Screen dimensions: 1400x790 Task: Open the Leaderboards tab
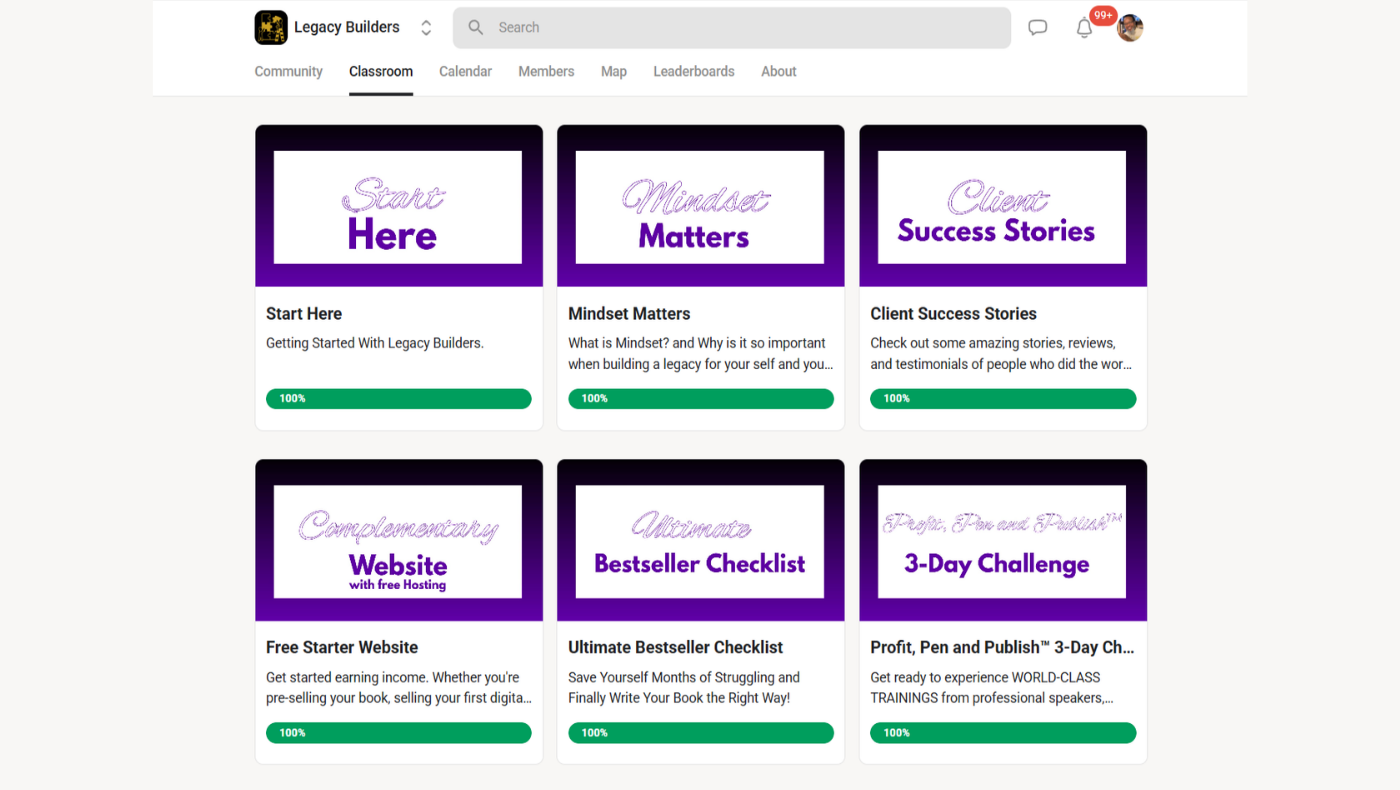click(x=694, y=72)
